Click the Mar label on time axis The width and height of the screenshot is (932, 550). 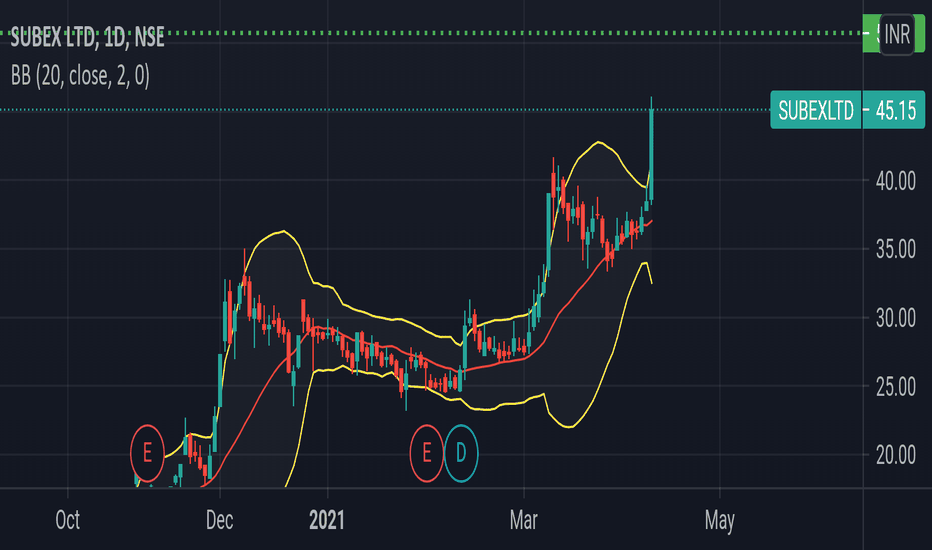(524, 520)
